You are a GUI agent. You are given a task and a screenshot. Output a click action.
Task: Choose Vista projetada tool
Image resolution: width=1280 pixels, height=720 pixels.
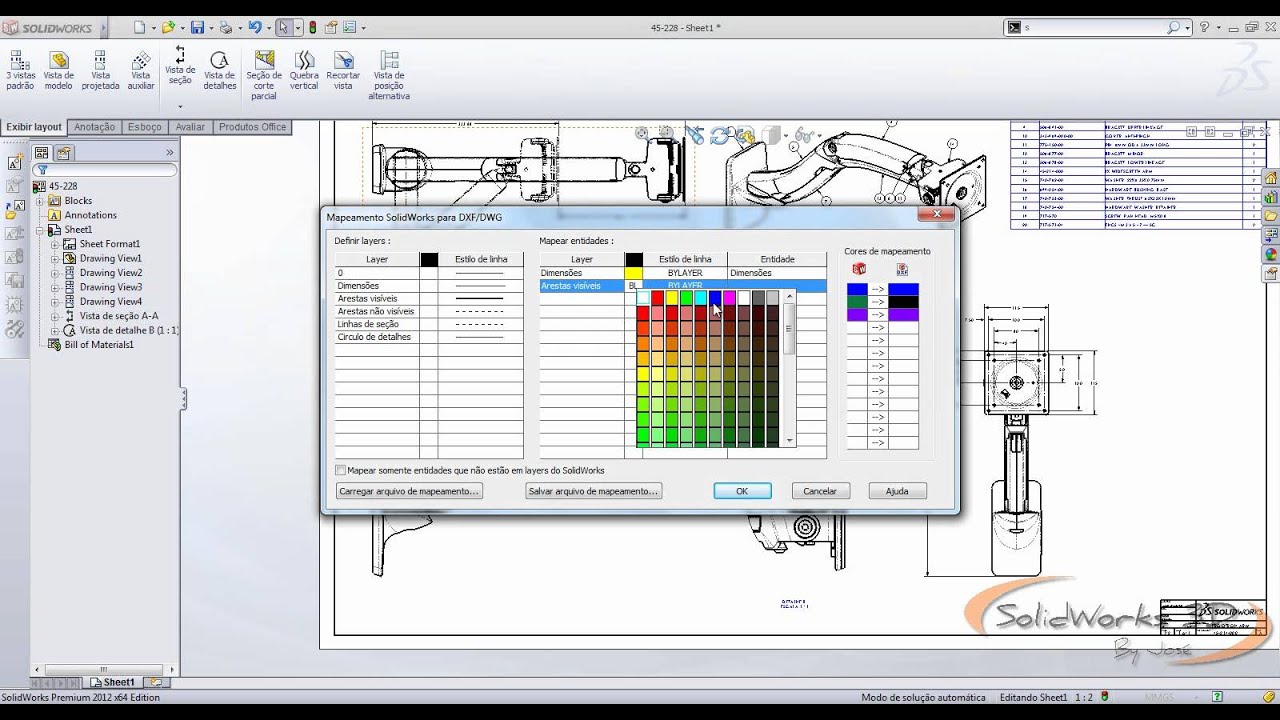click(100, 70)
